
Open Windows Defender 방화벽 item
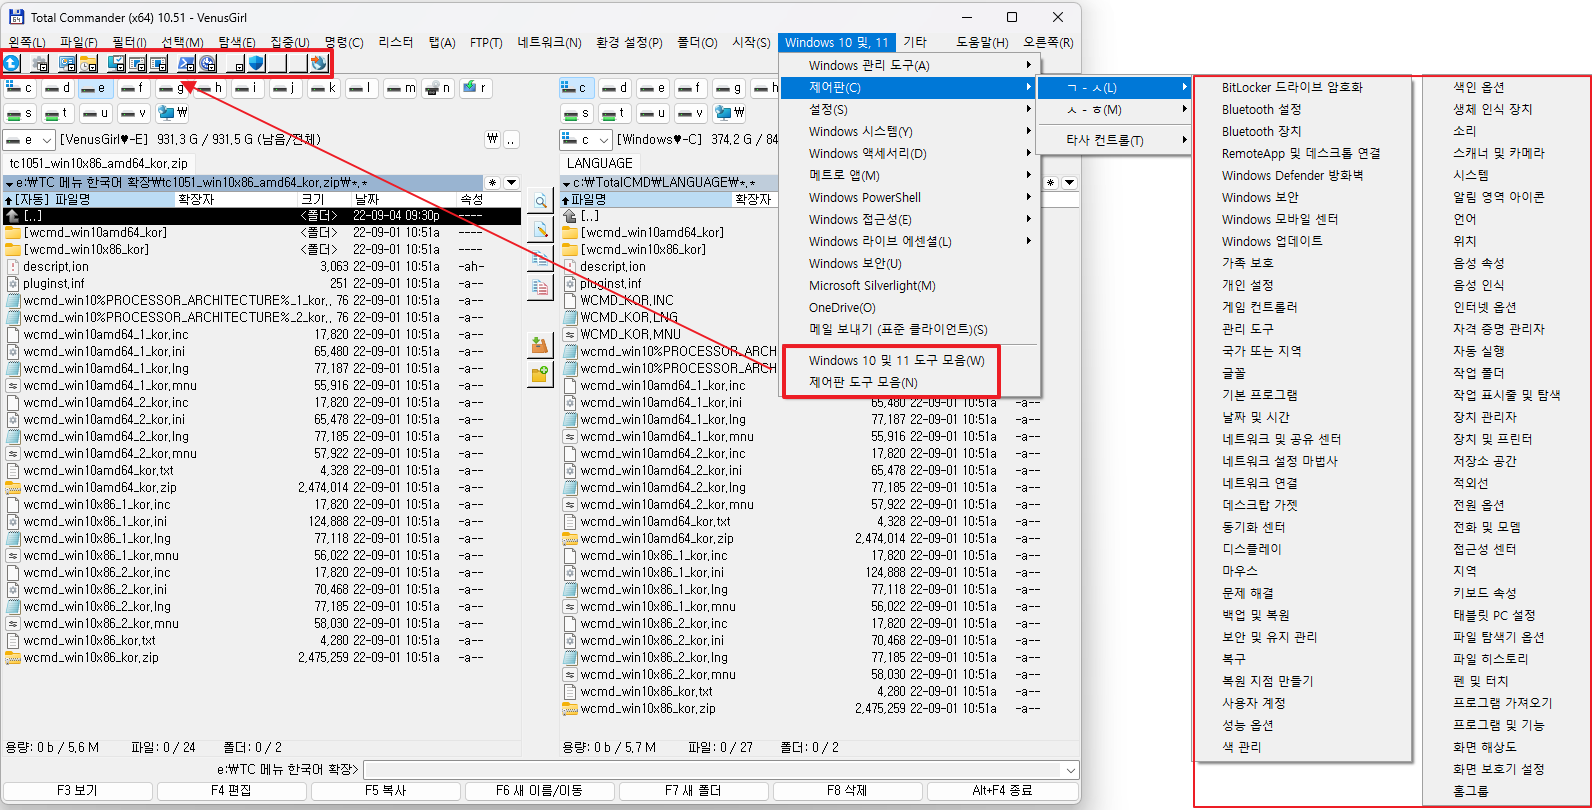(x=1292, y=175)
